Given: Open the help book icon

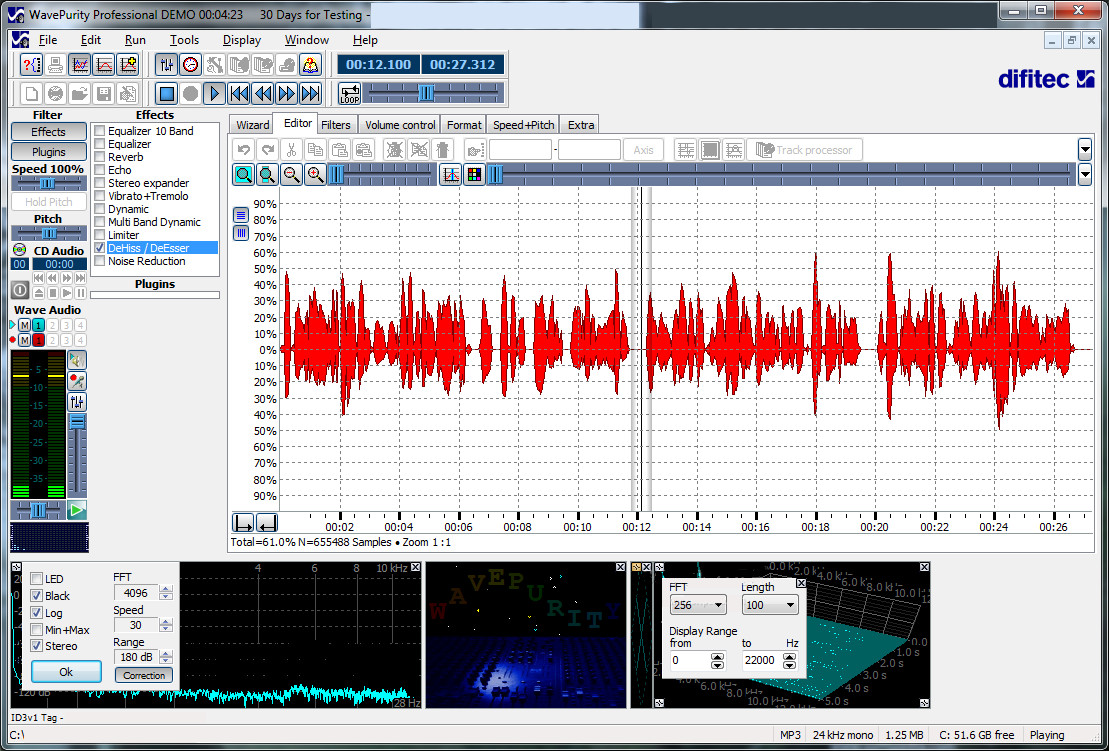Looking at the screenshot, I should 310,65.
